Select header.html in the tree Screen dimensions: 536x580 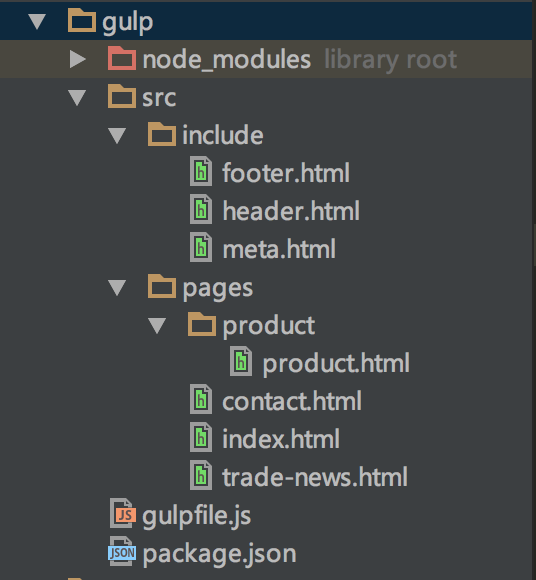pos(291,211)
